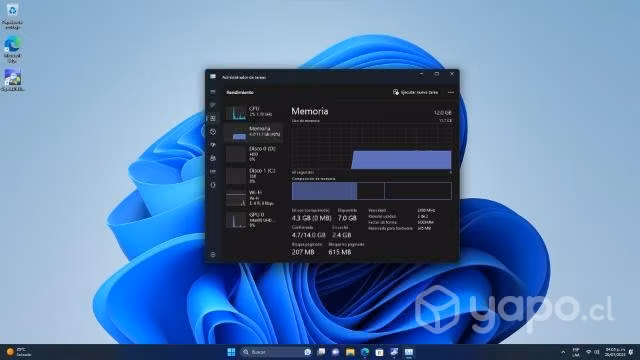Open App history from the sidebar icon

(213, 132)
